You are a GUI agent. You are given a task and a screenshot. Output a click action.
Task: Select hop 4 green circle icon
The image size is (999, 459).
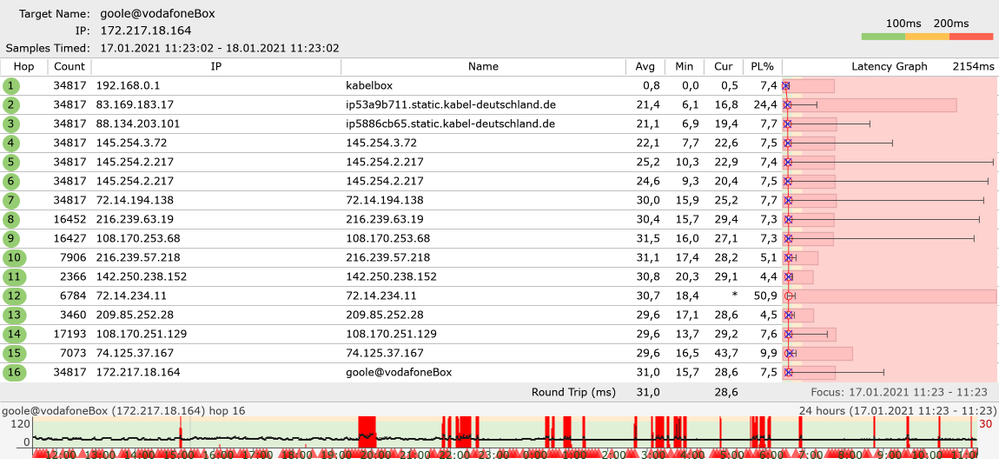point(11,143)
